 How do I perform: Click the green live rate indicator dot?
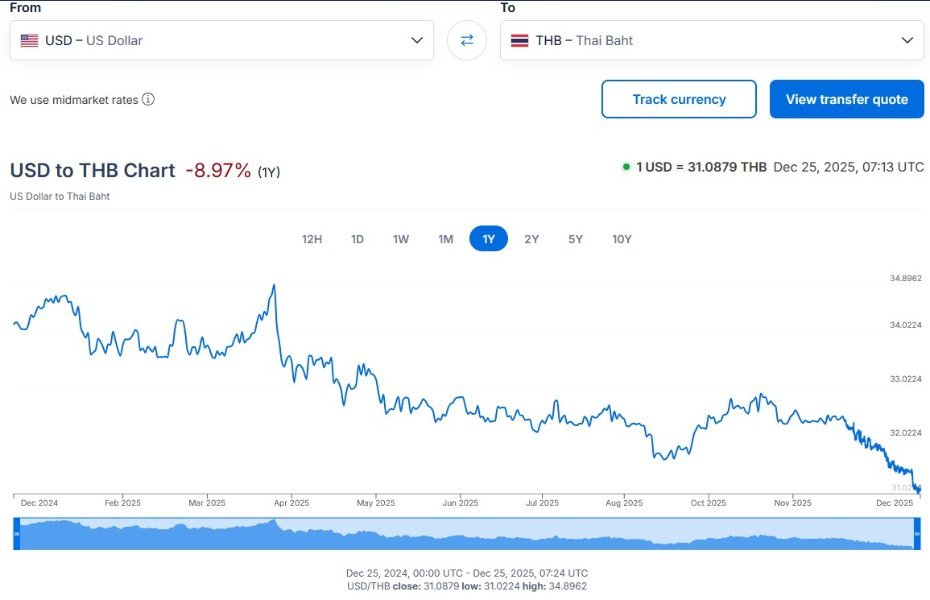coord(626,167)
